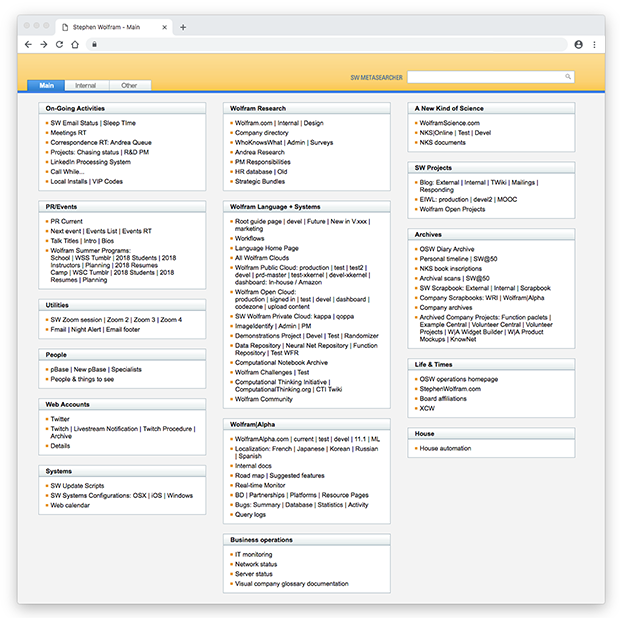Open the HR database link

point(253,172)
